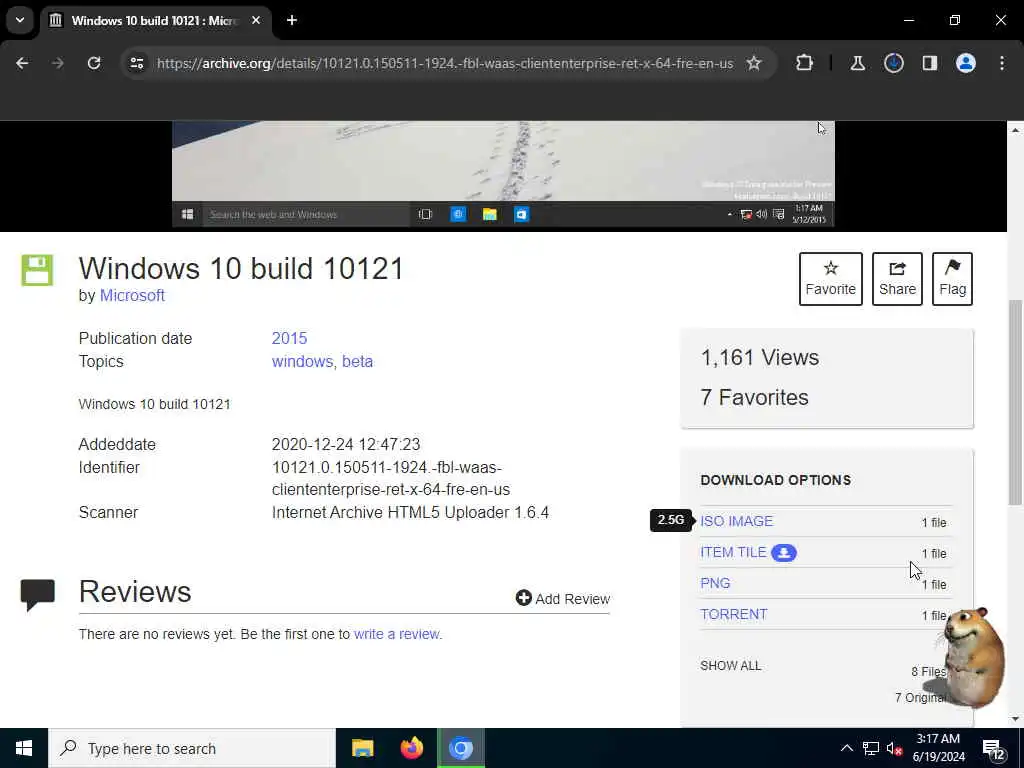Click the green software floppy disk icon
This screenshot has width=1024, height=768.
(37, 270)
